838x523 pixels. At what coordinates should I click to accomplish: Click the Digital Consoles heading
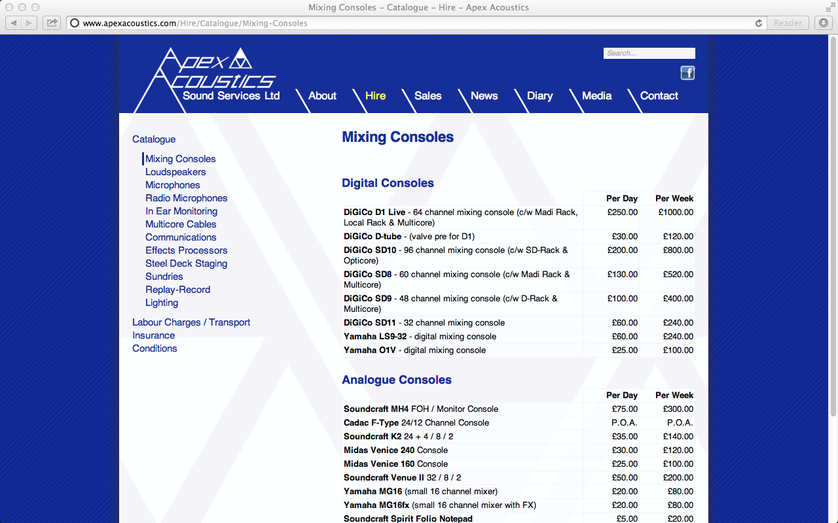388,183
